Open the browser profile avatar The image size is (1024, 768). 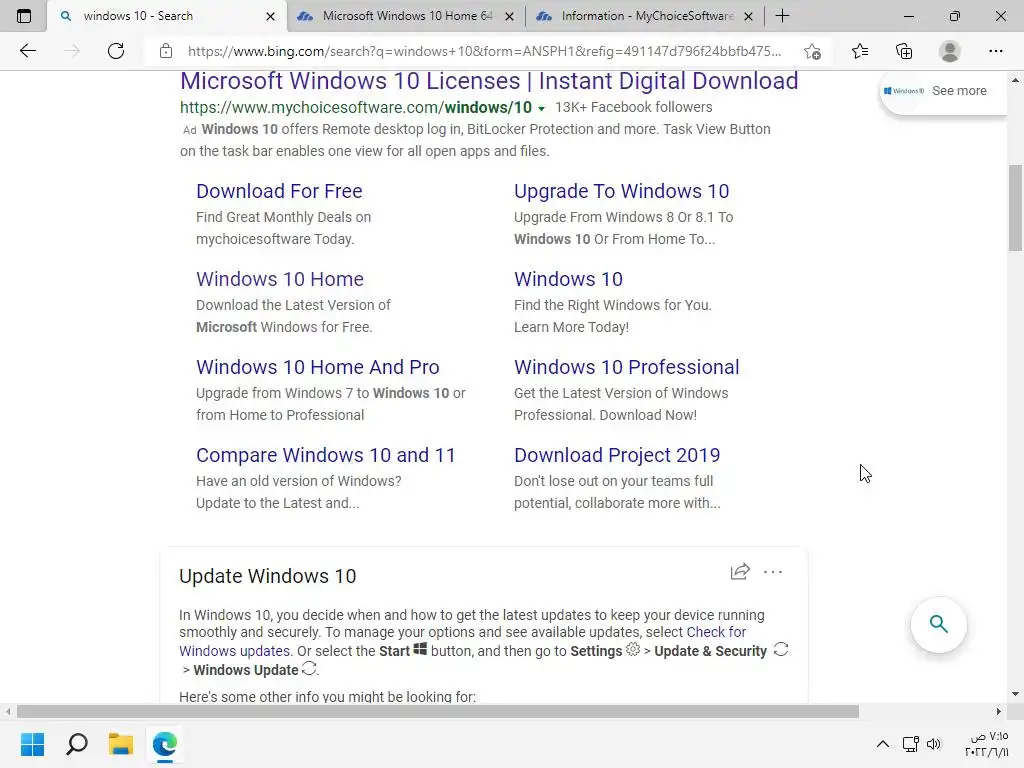tap(950, 51)
